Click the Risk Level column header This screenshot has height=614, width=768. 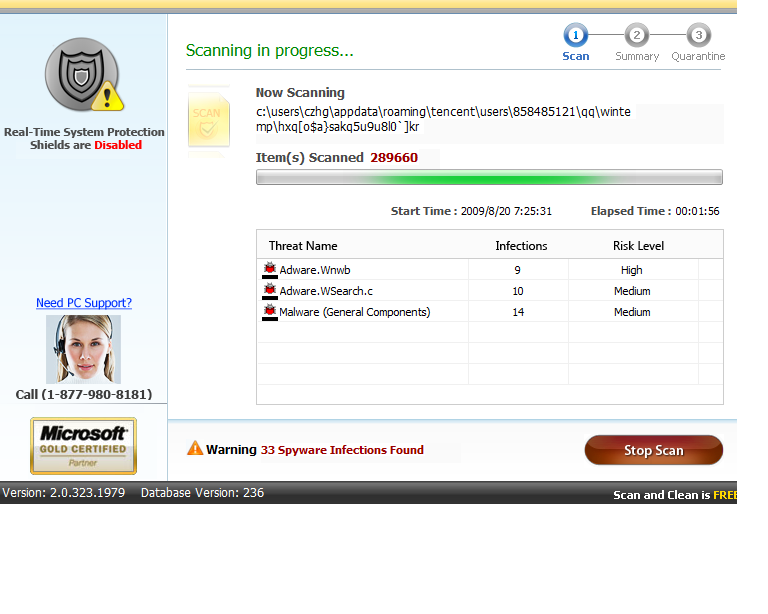638,246
